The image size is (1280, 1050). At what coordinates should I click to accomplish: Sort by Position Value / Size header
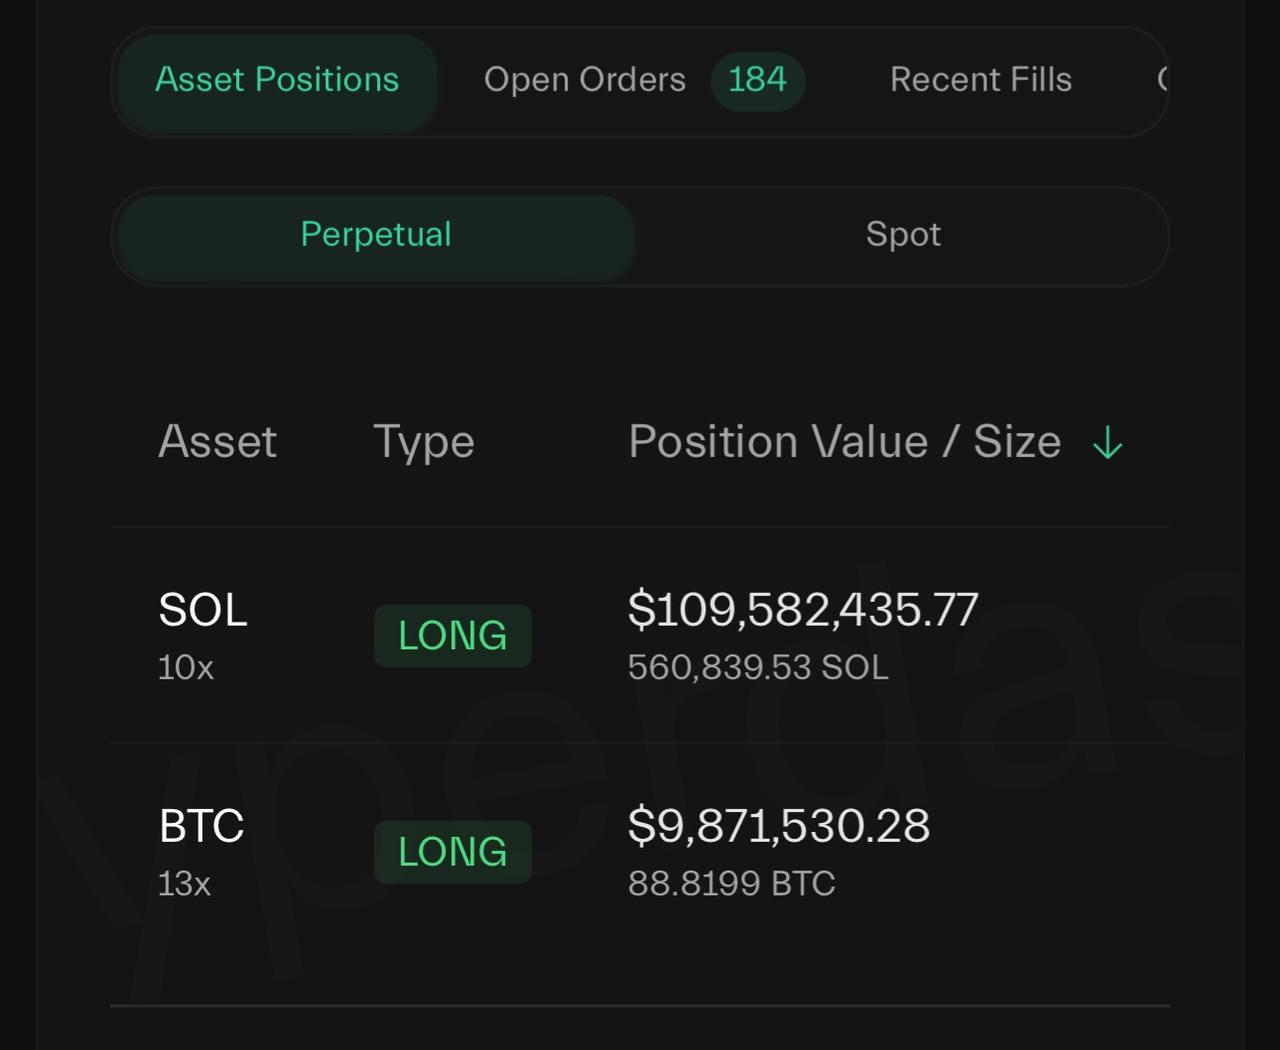click(844, 442)
